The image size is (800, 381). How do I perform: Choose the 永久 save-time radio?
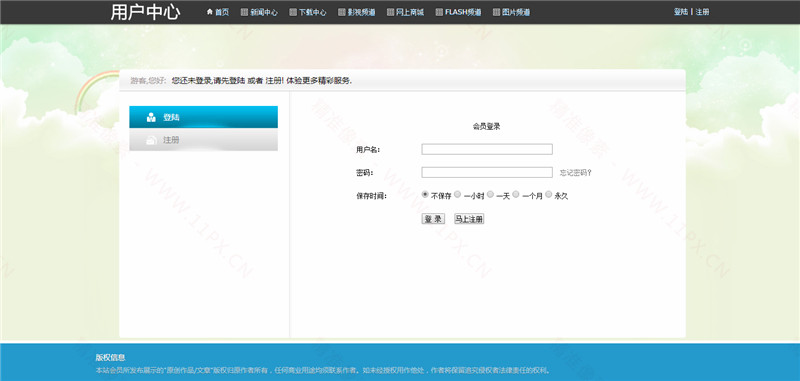(x=549, y=194)
